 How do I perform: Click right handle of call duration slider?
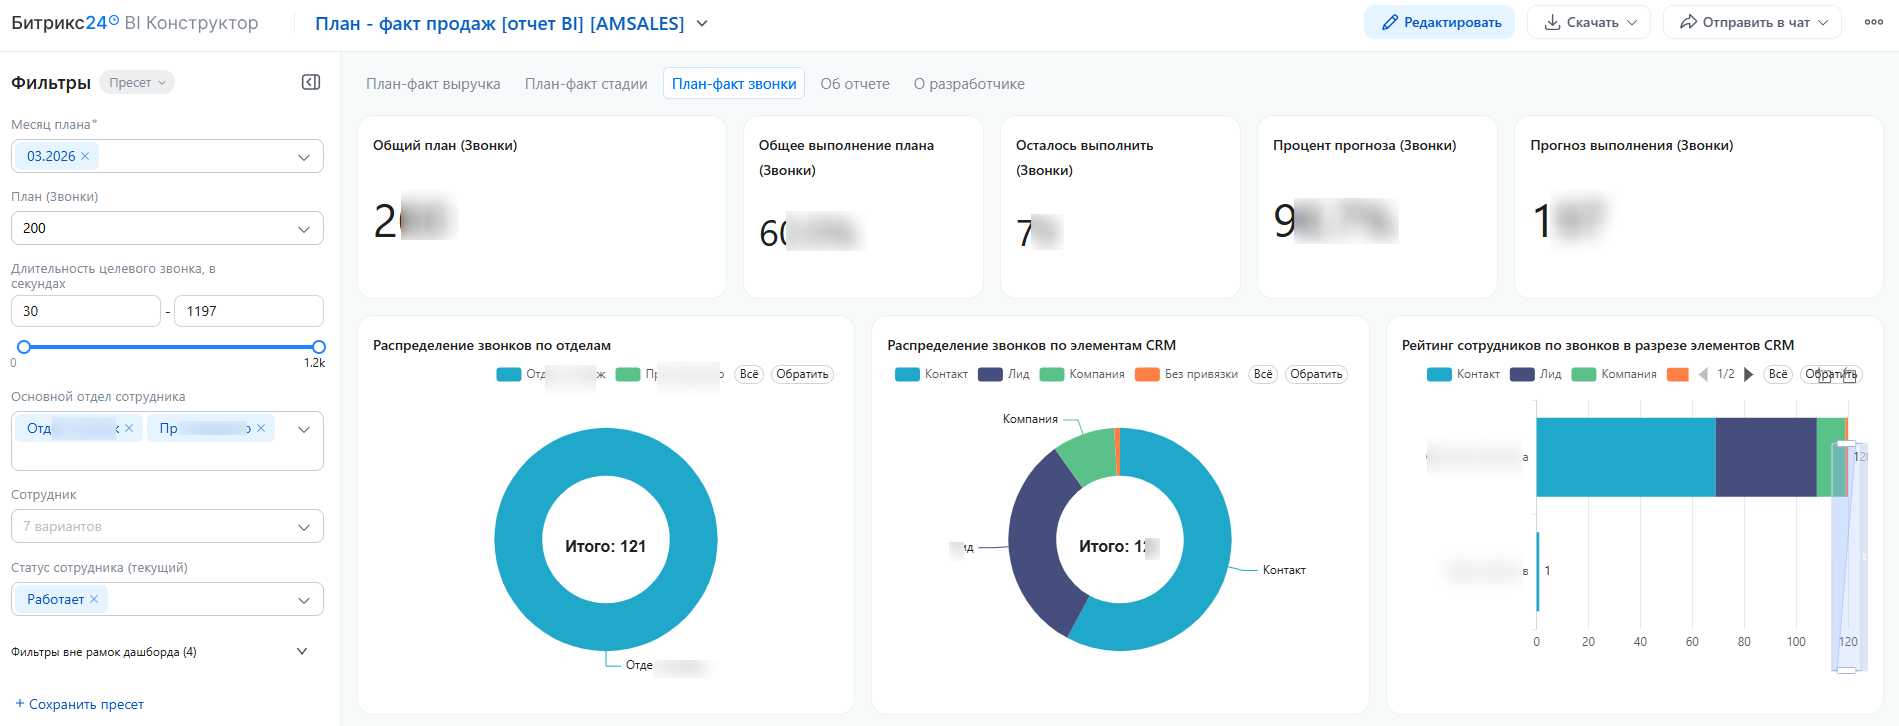tap(318, 347)
